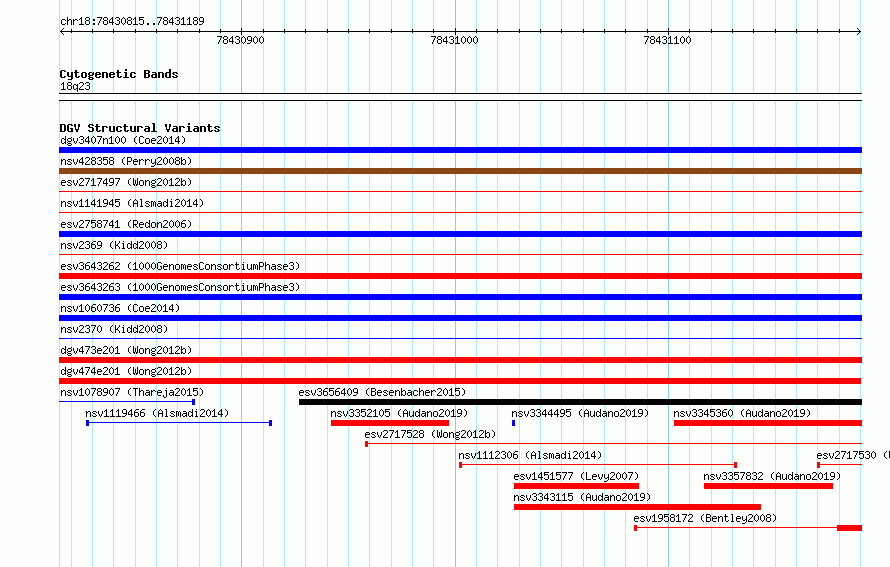Select esv1958172 (Bentley2008) label
Screen dimensions: 890x567
point(705,518)
